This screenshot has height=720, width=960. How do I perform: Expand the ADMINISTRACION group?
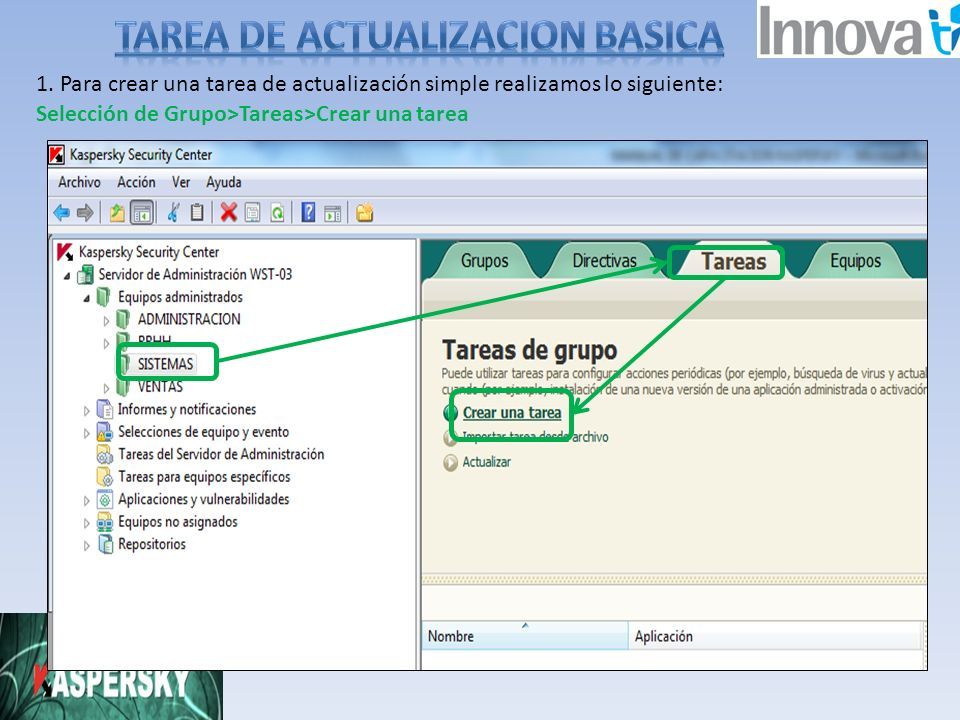click(x=106, y=320)
